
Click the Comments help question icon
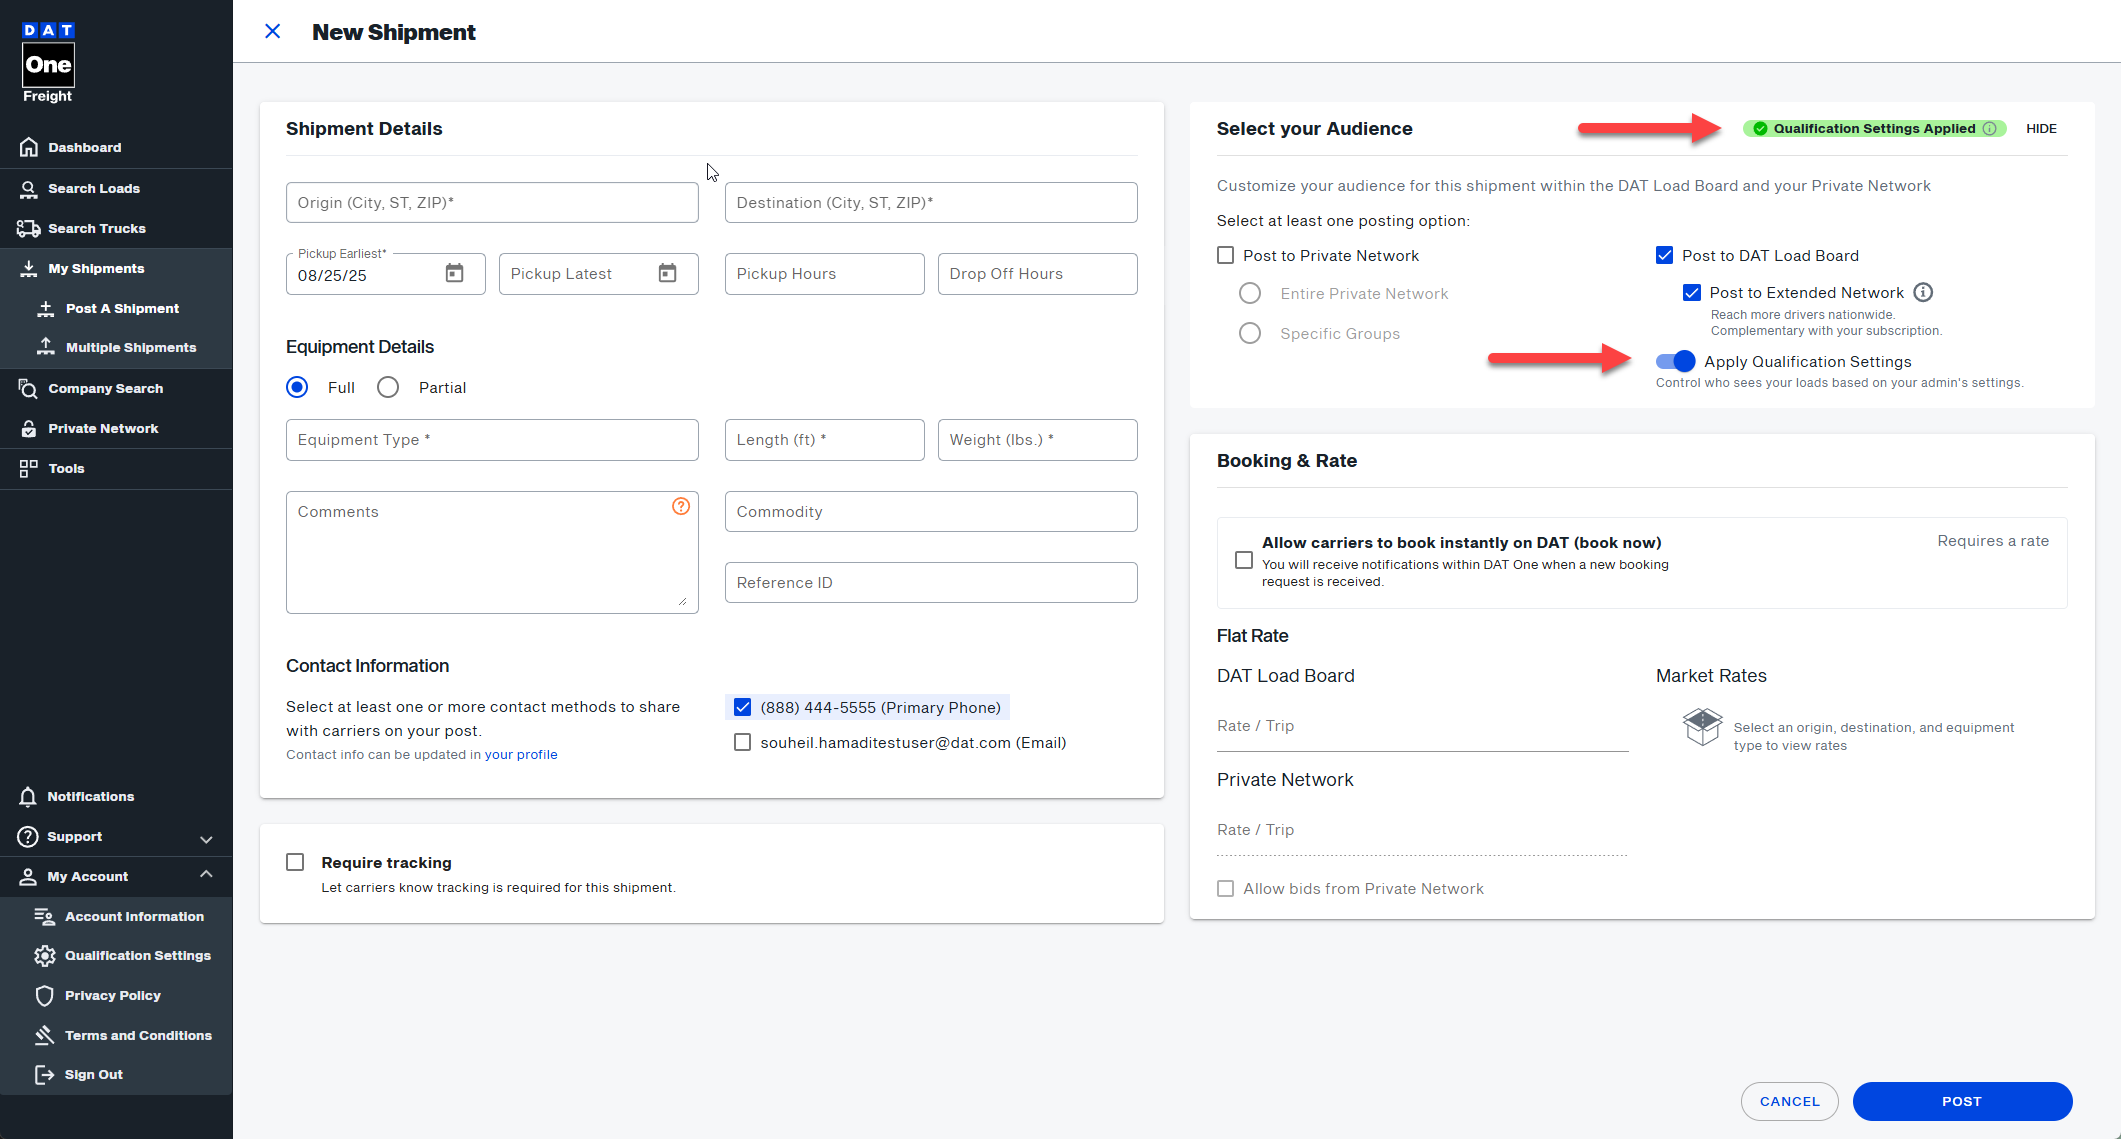coord(681,506)
